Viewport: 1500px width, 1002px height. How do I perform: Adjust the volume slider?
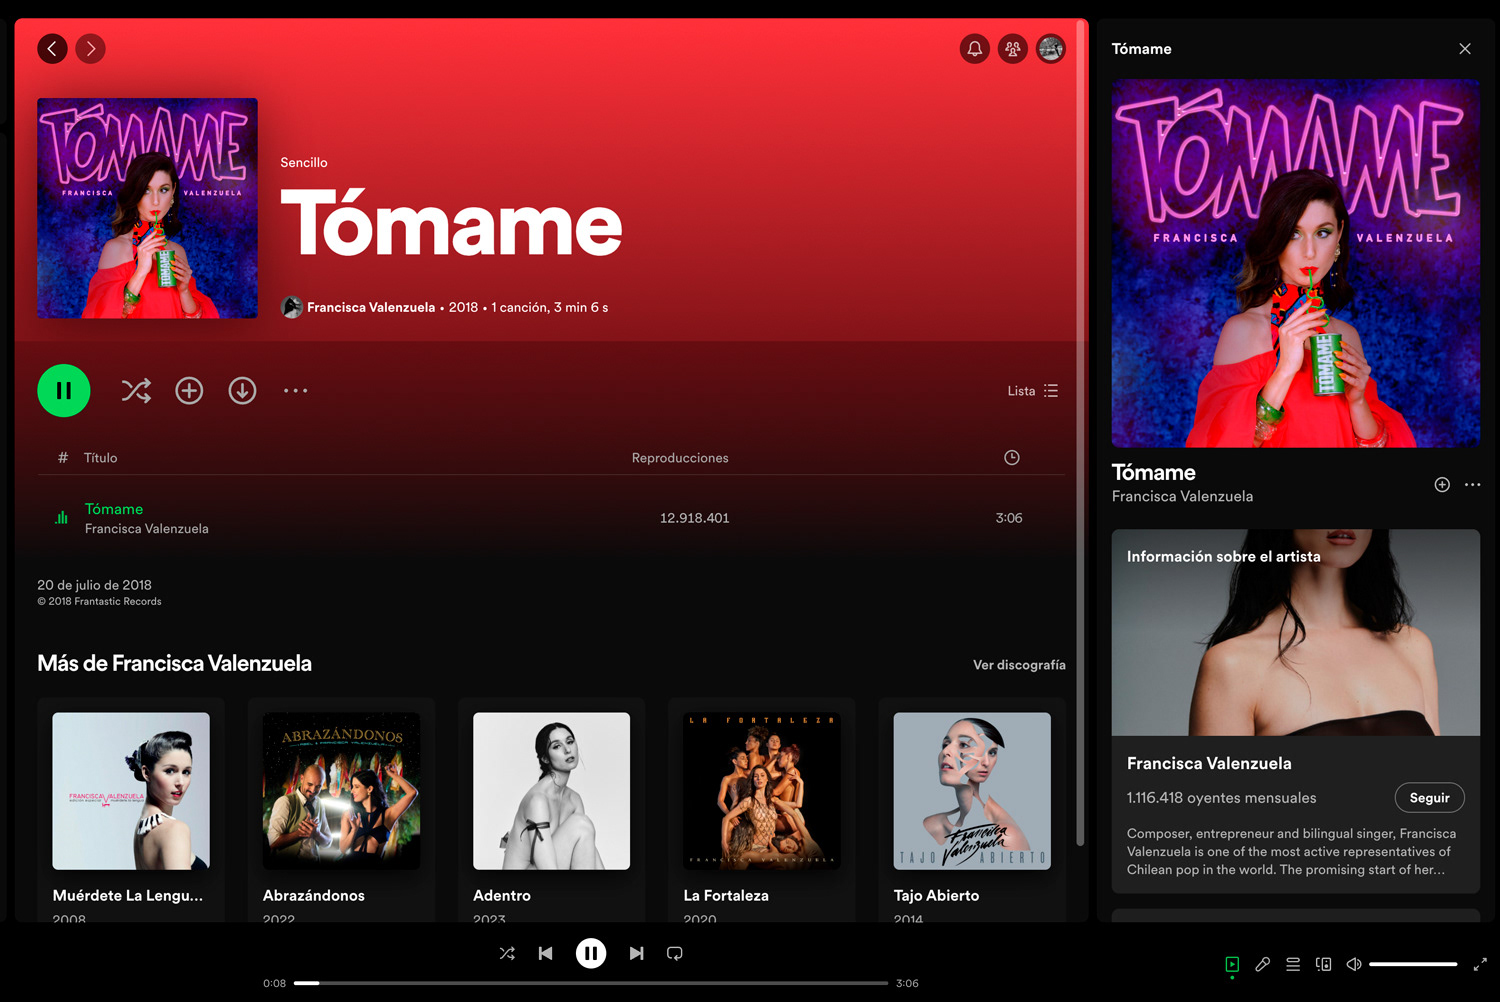(1413, 964)
